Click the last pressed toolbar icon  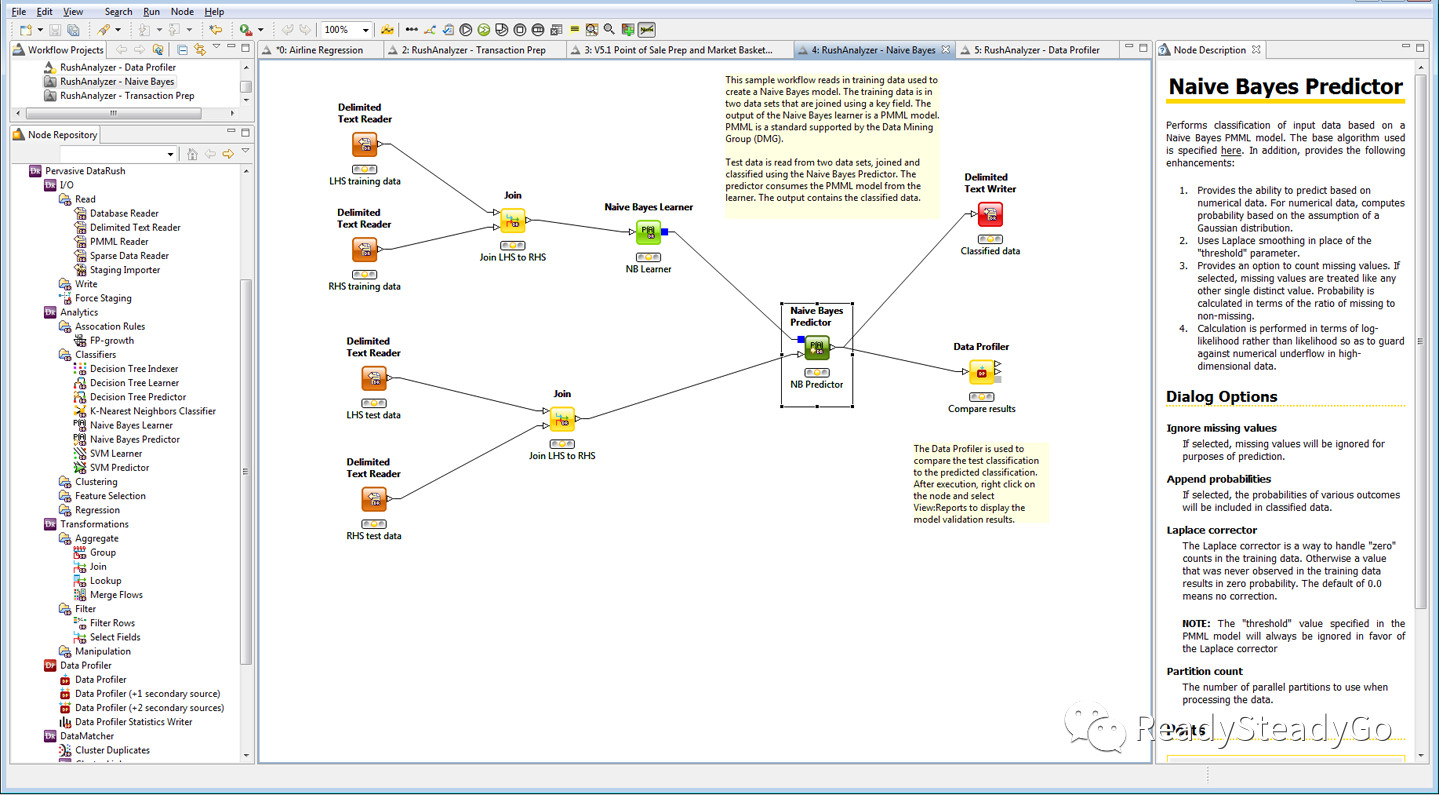pyautogui.click(x=648, y=30)
